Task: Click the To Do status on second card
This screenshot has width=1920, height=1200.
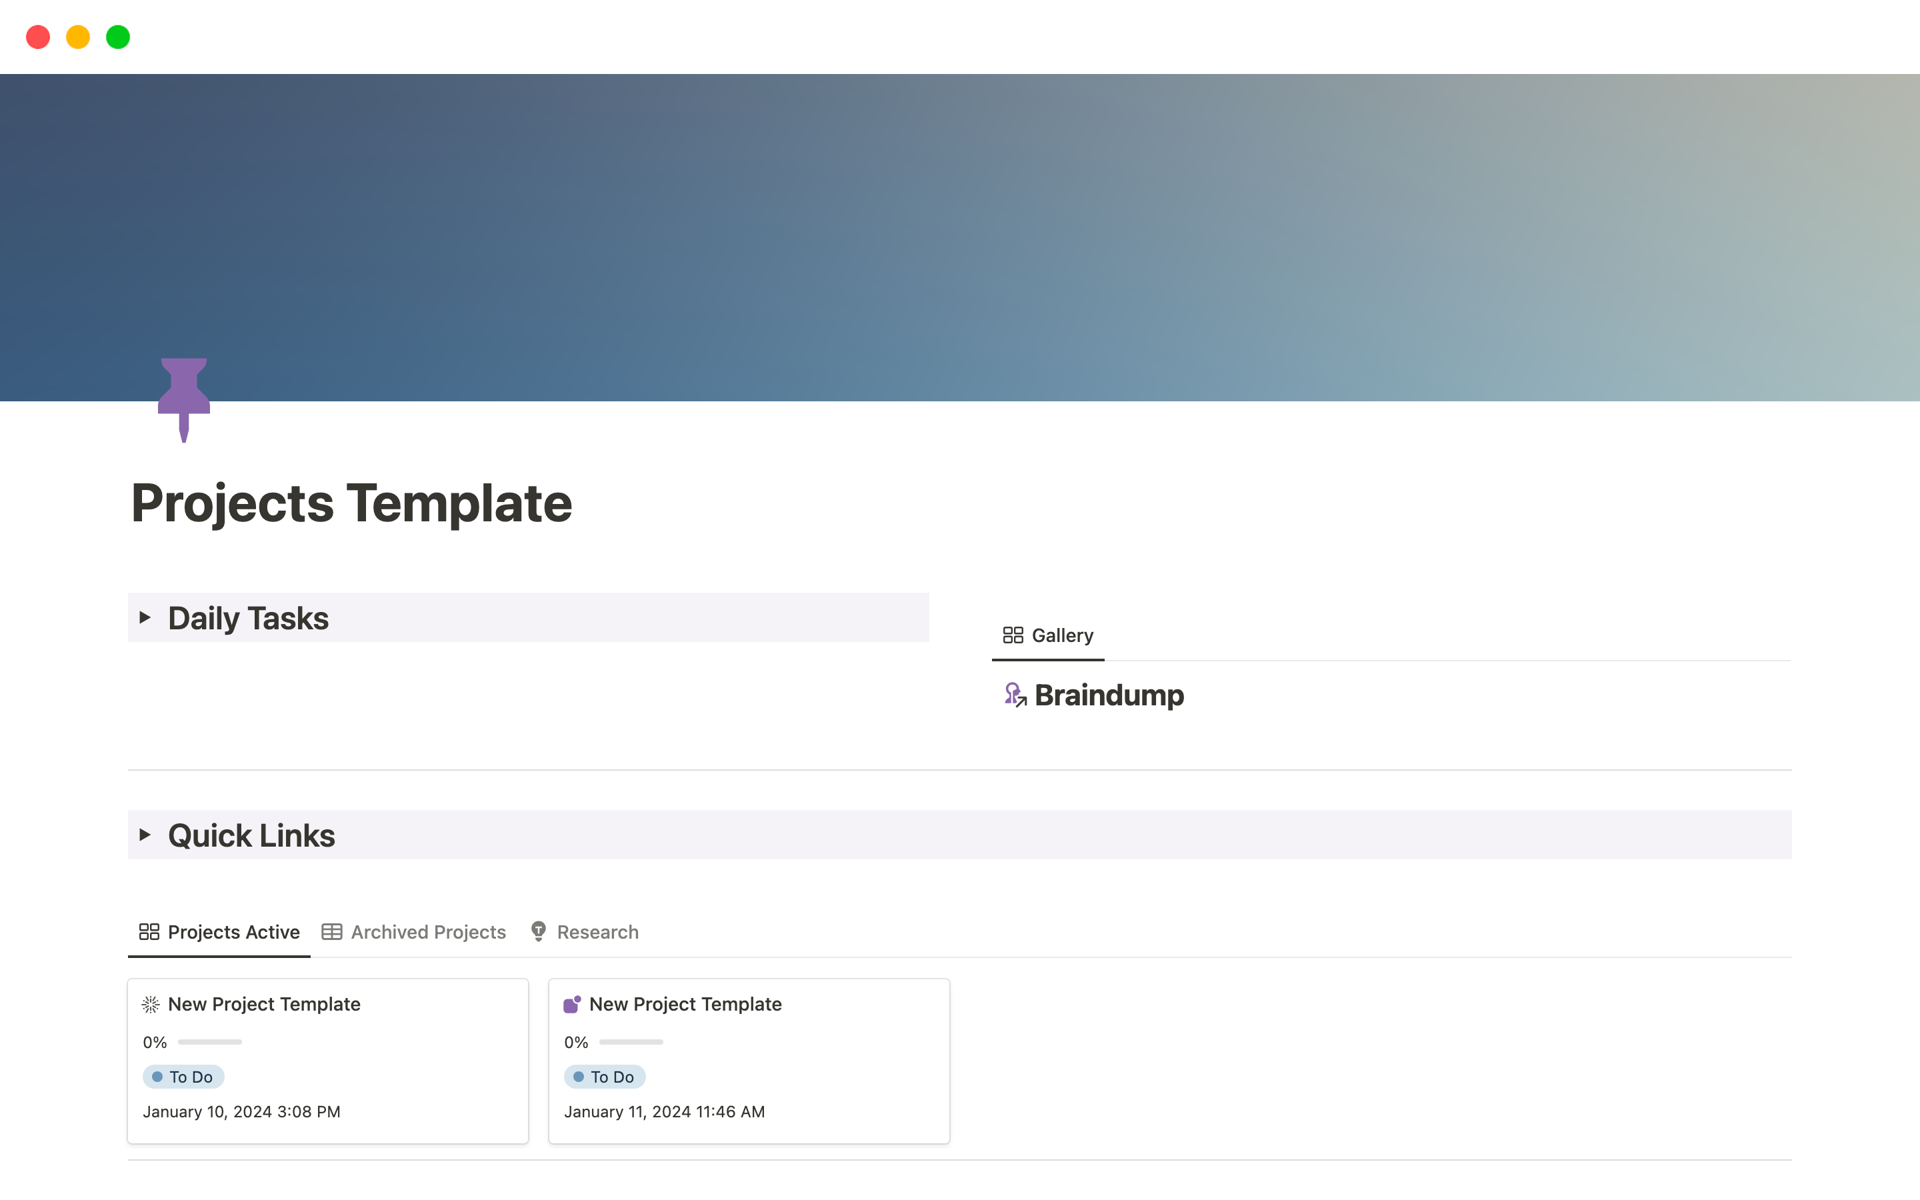Action: coord(605,1077)
